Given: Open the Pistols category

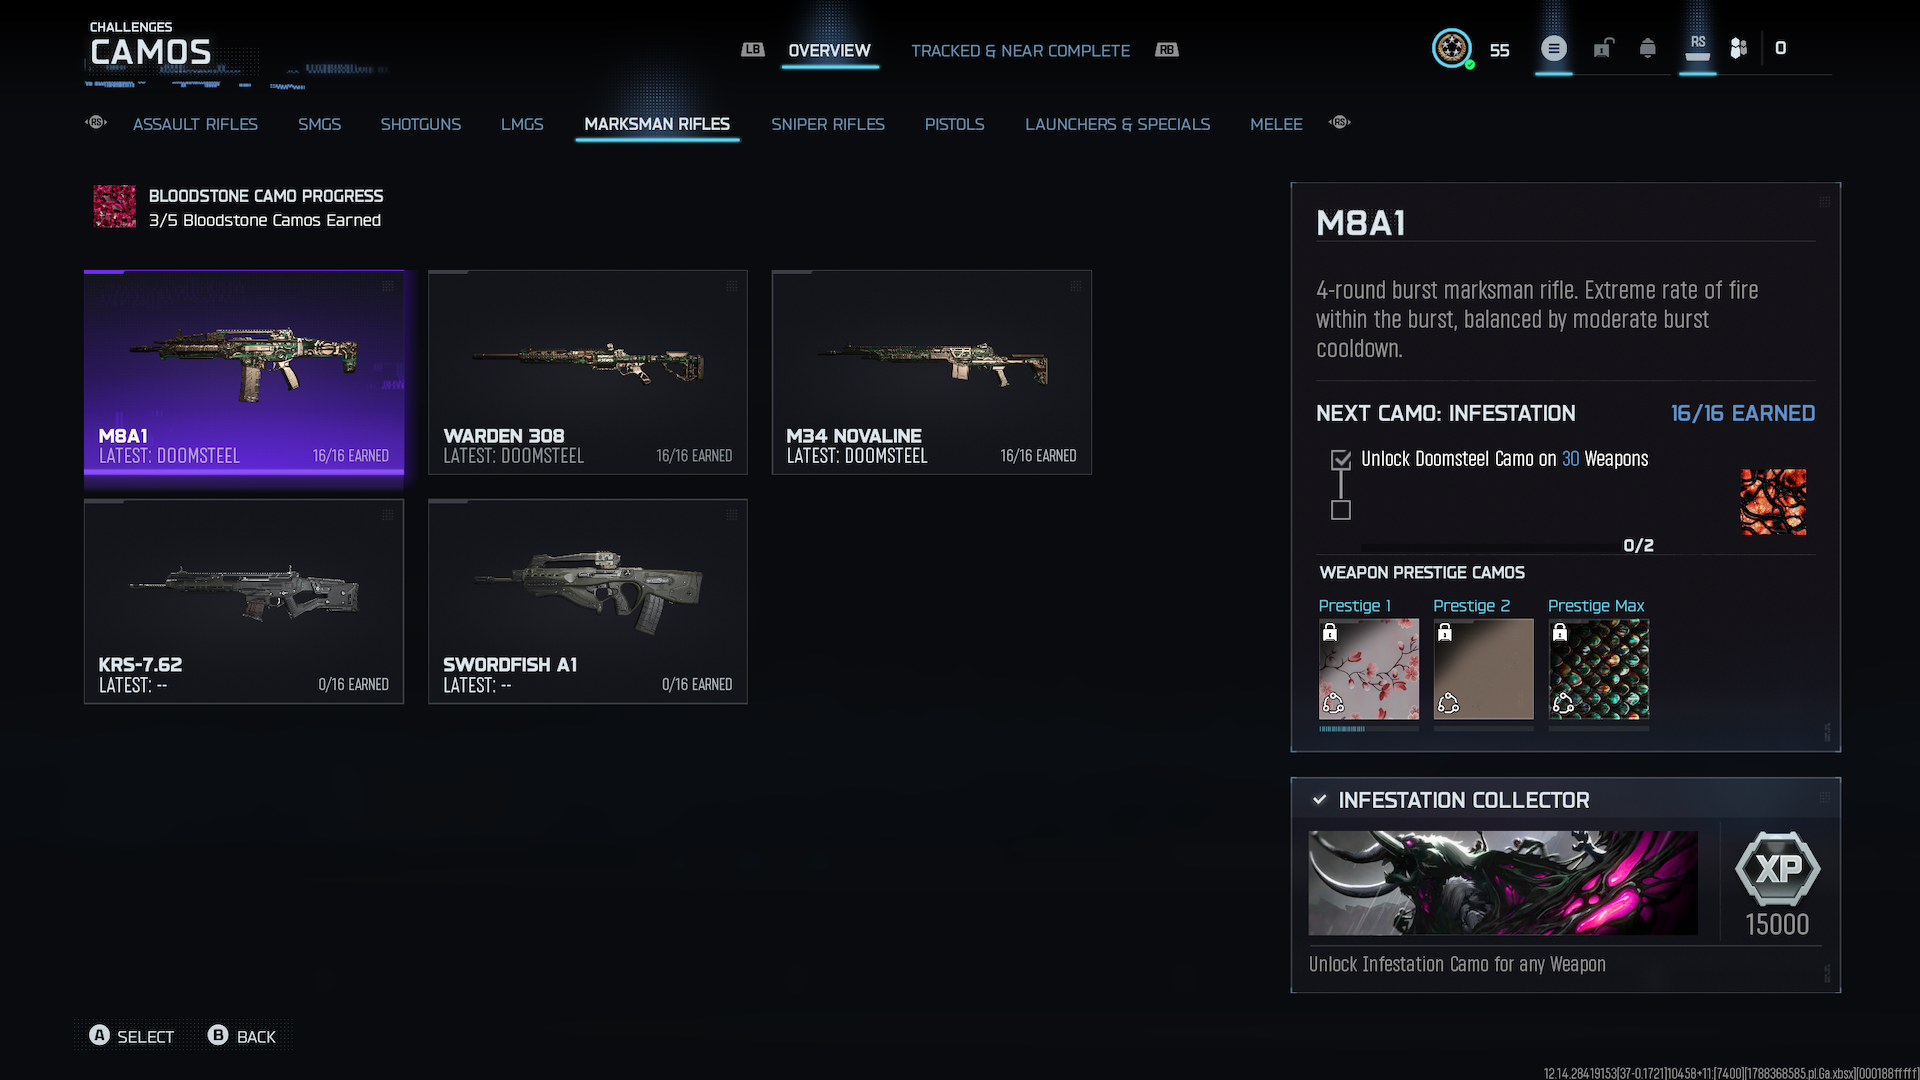Looking at the screenshot, I should [x=954, y=124].
